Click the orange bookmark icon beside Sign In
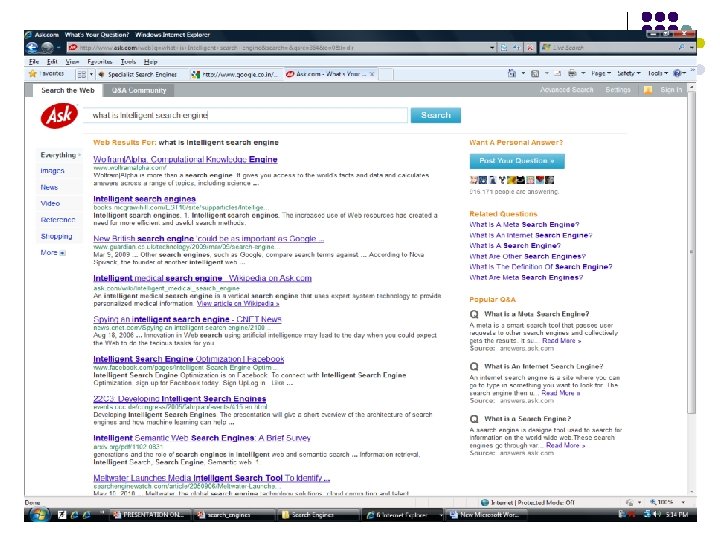Image resolution: width=720 pixels, height=540 pixels. [648, 90]
